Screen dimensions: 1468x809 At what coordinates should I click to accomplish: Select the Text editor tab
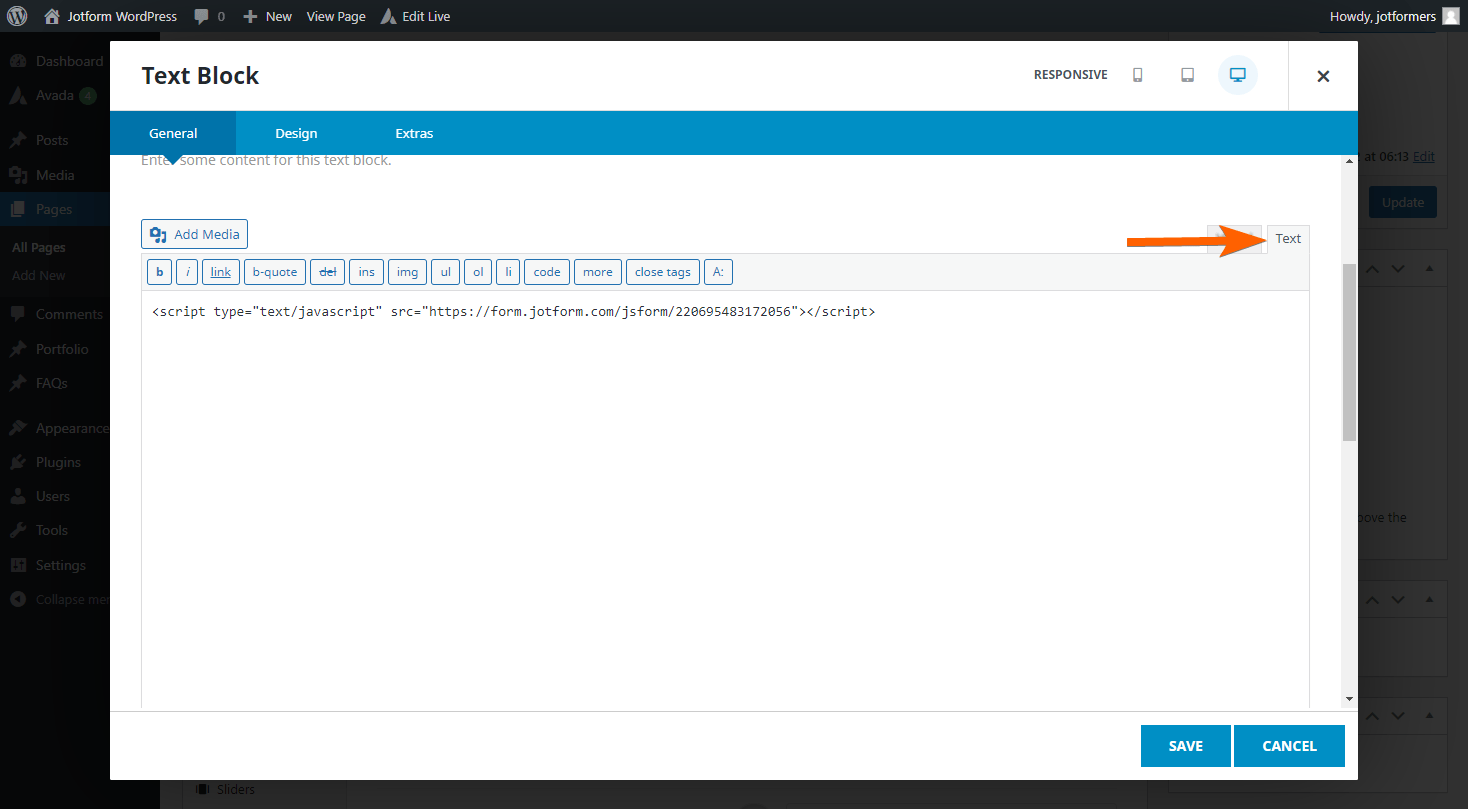pyautogui.click(x=1288, y=239)
